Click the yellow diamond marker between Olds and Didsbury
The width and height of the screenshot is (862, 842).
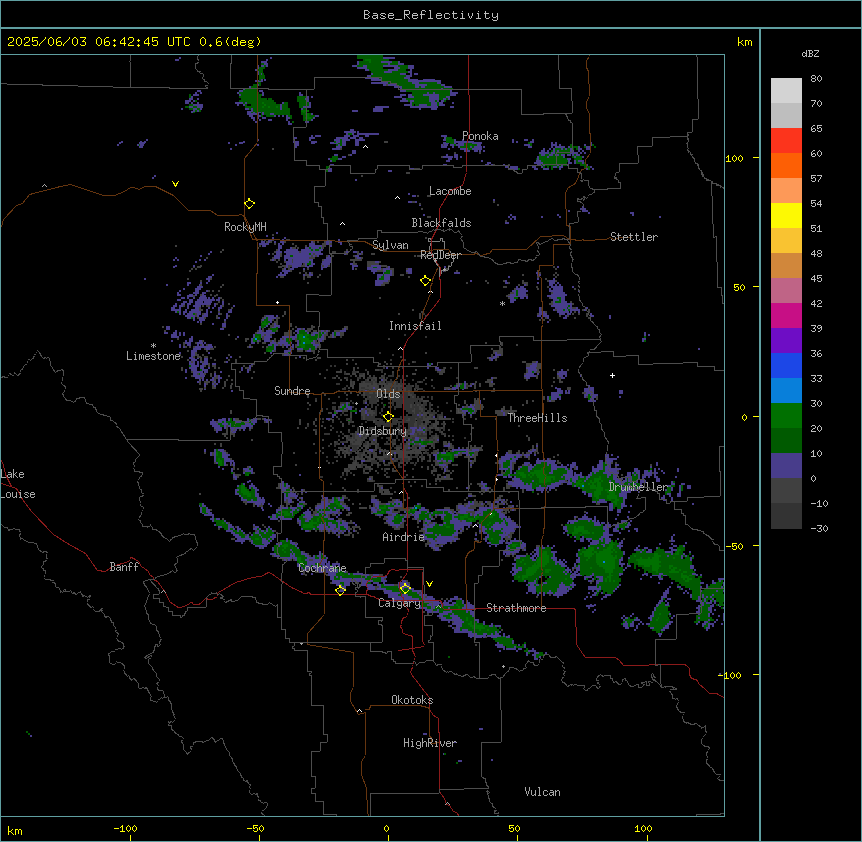pyautogui.click(x=389, y=417)
